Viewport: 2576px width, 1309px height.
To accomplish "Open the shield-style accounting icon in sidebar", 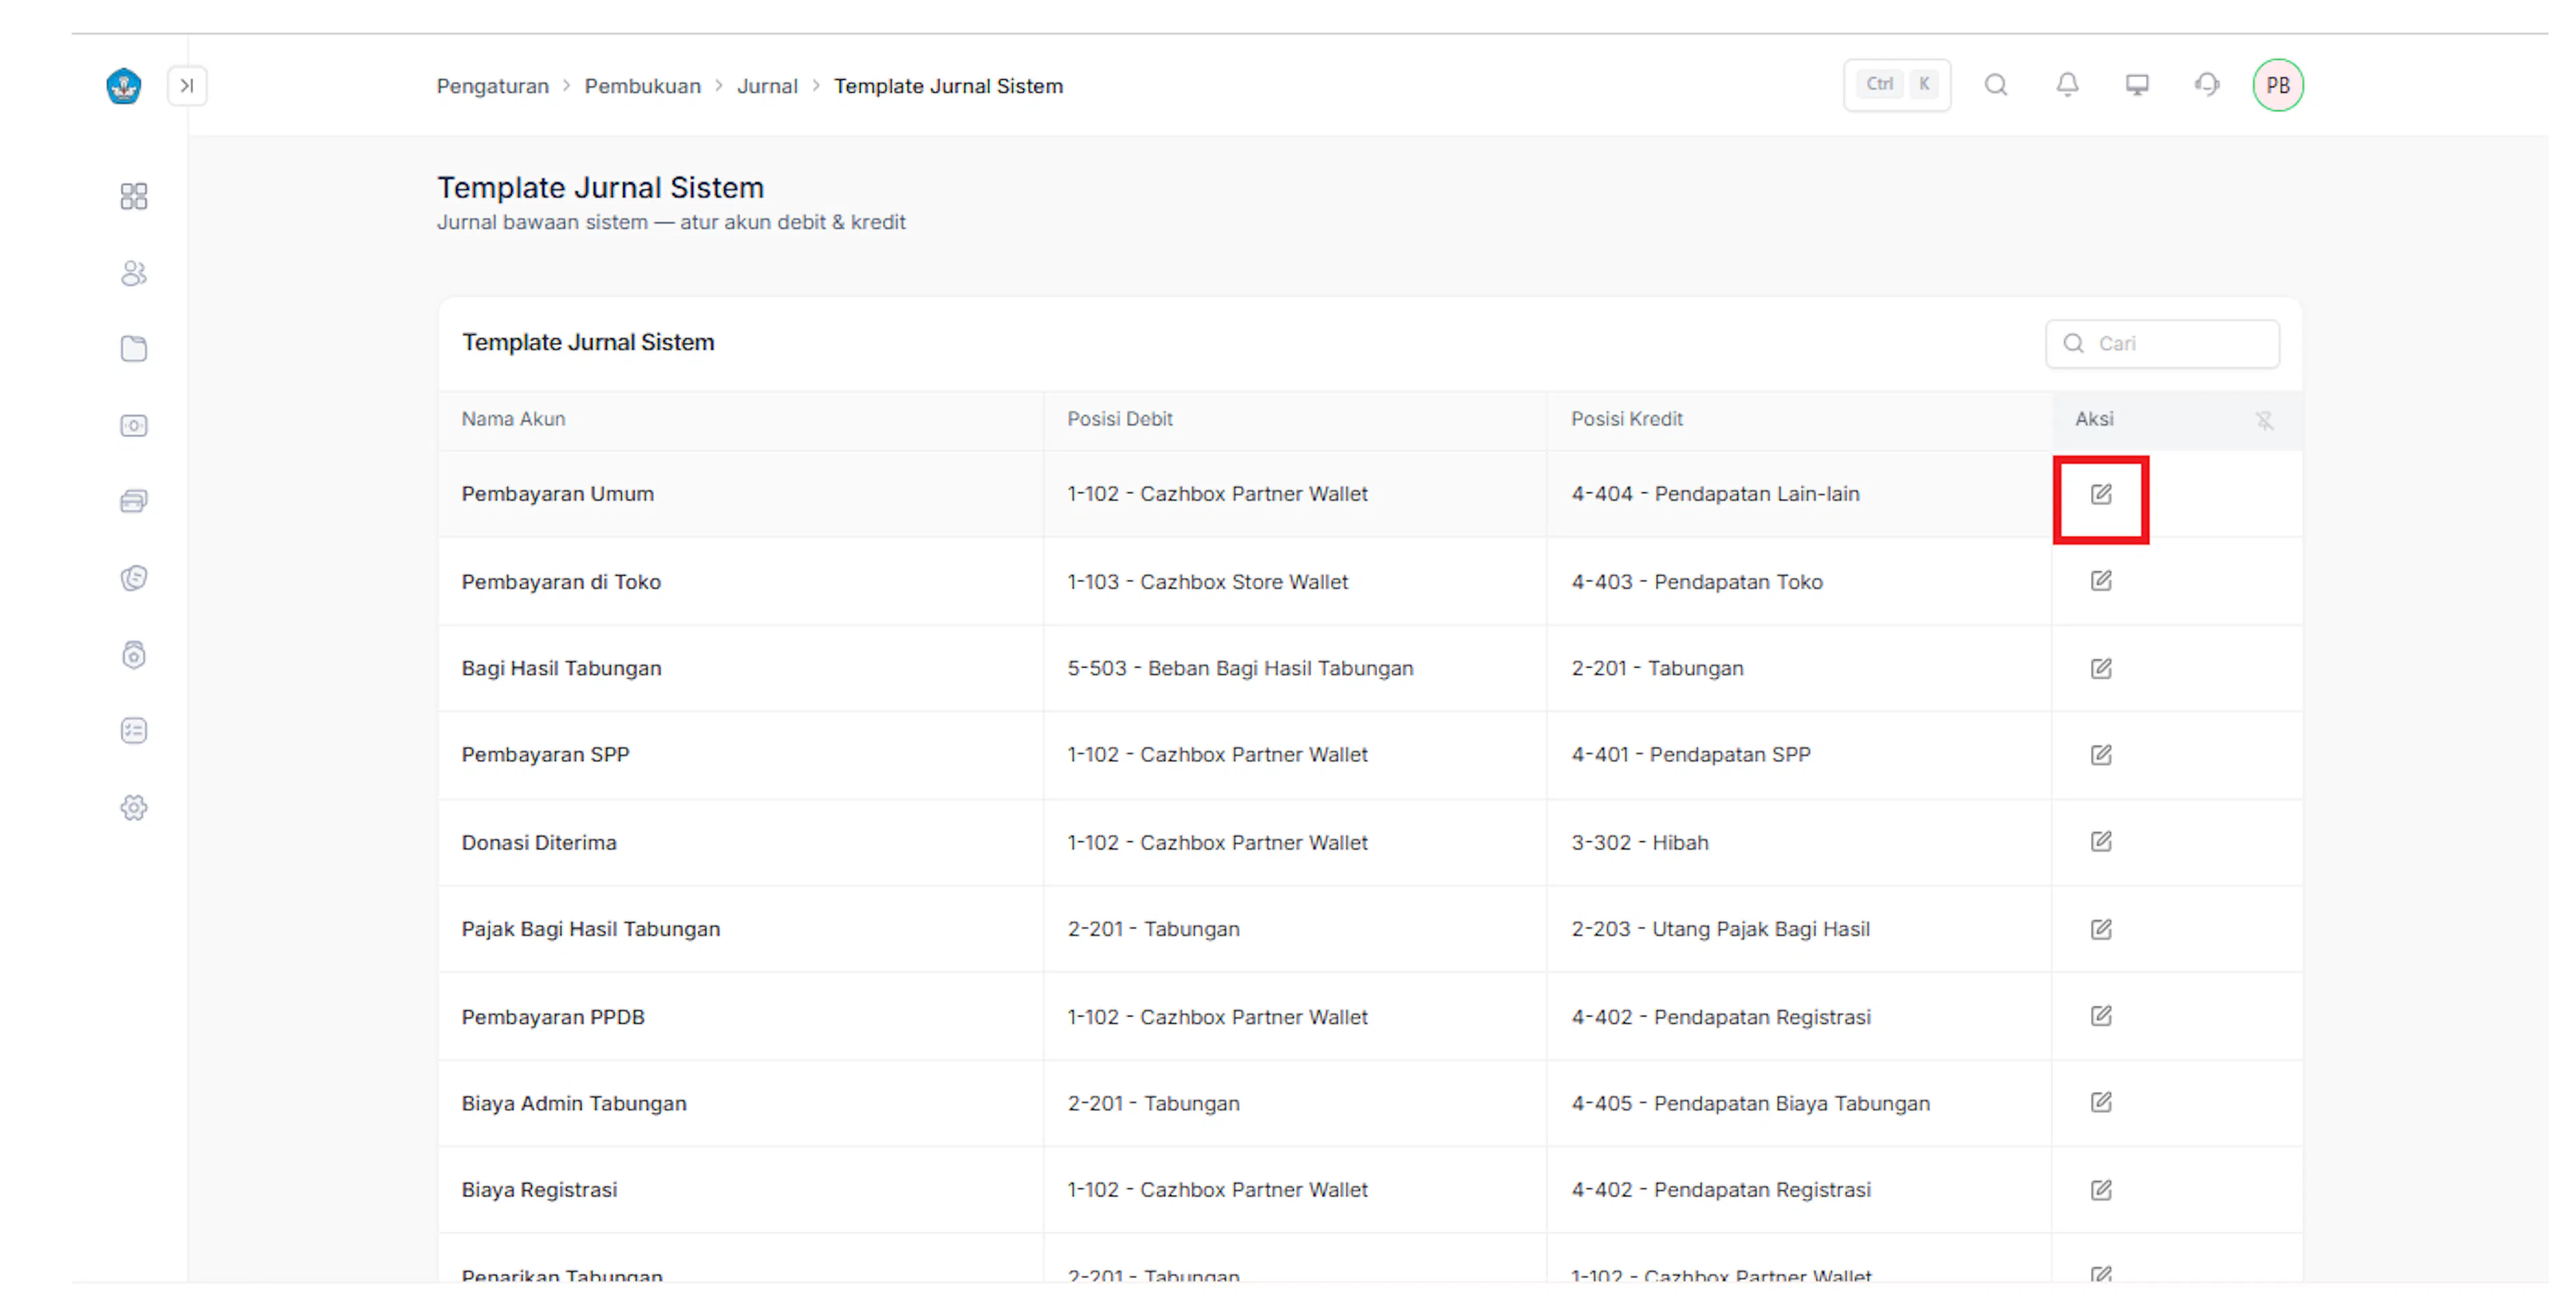I will 133,578.
